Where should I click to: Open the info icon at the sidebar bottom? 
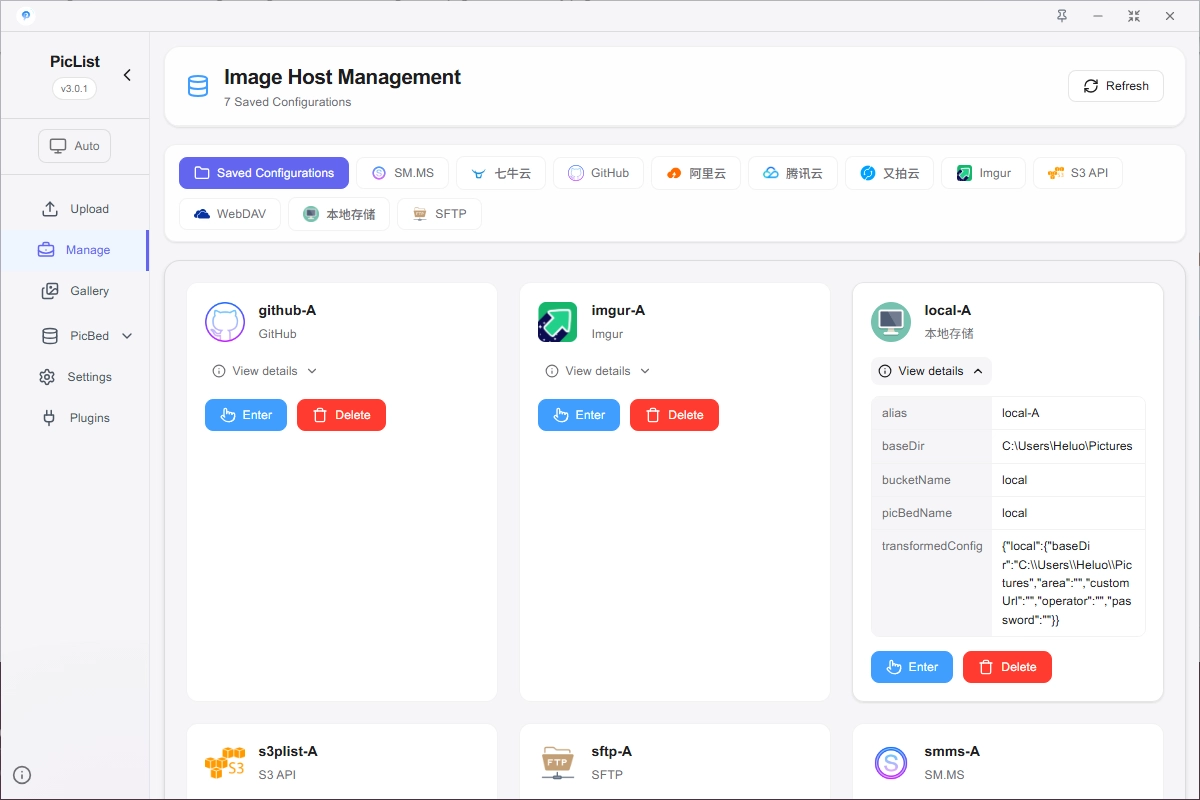tap(22, 774)
